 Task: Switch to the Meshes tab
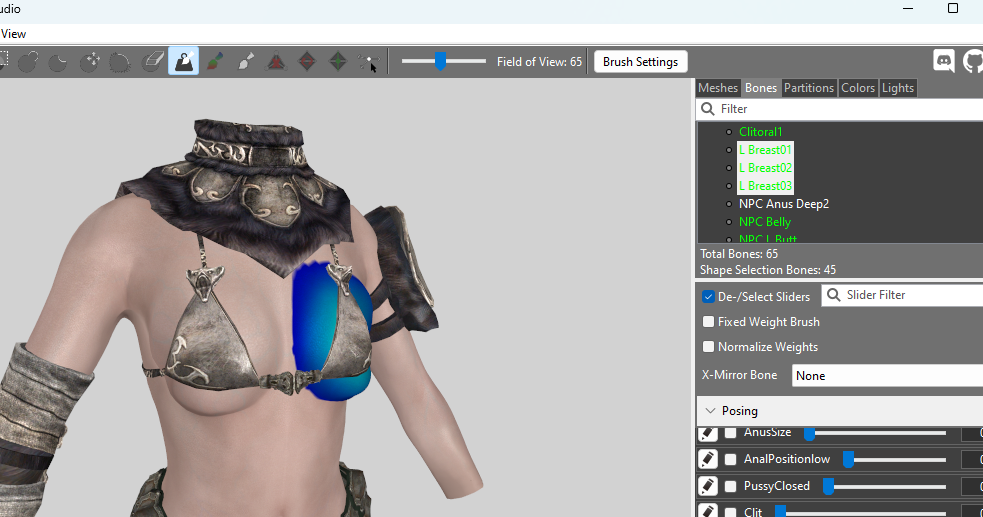click(718, 88)
